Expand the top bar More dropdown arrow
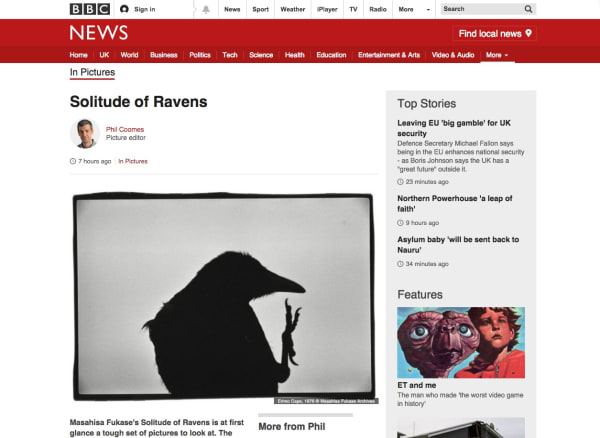 (x=428, y=10)
